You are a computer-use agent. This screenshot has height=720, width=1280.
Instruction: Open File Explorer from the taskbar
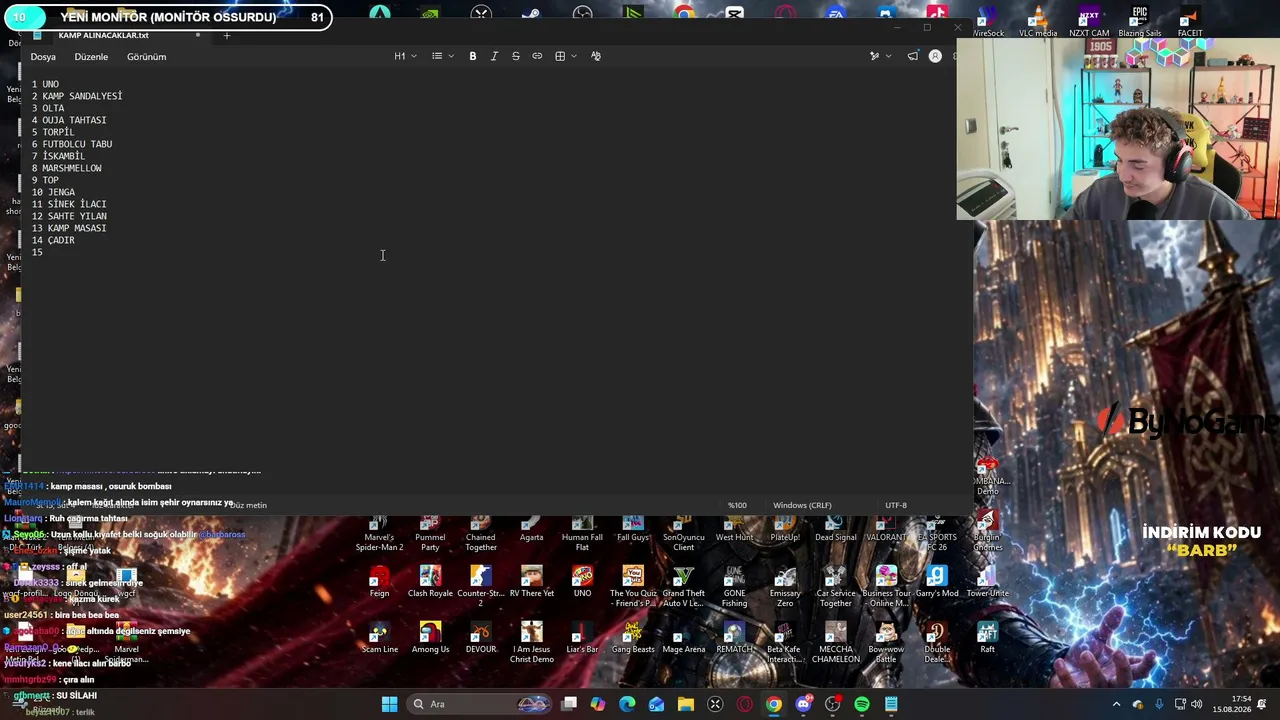(686, 704)
